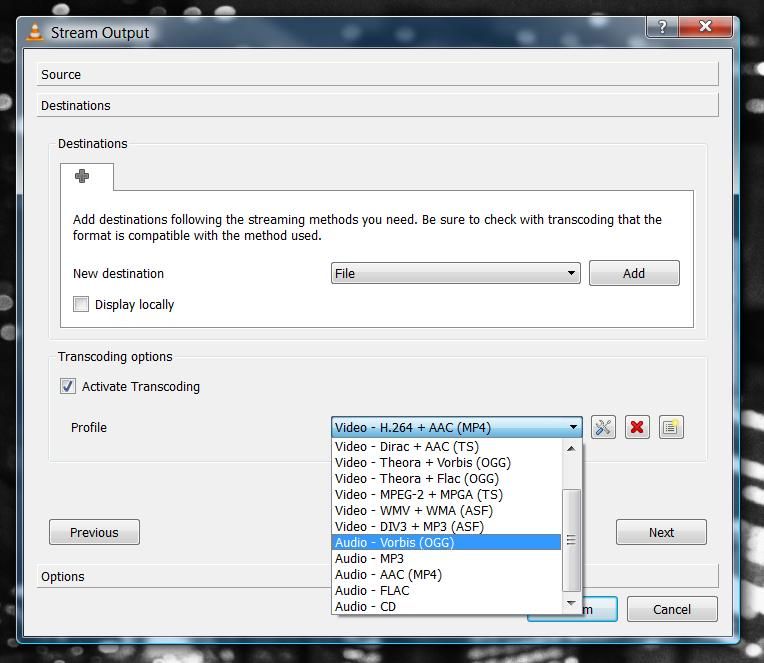Uncheck the Activate Transcoding checkbox
764x663 pixels.
click(68, 387)
